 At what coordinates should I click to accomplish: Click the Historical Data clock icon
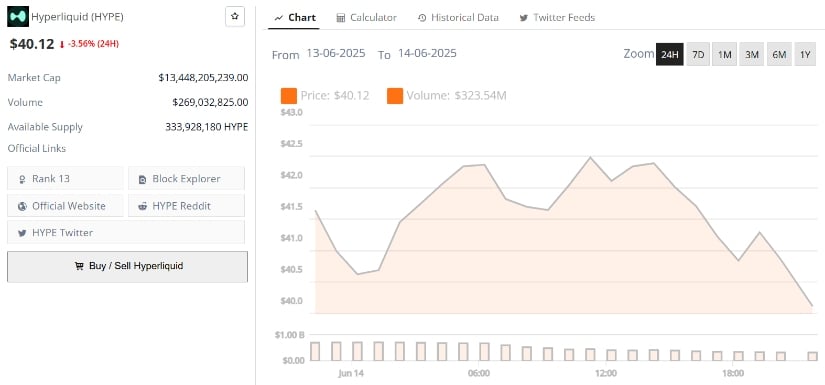pyautogui.click(x=422, y=18)
